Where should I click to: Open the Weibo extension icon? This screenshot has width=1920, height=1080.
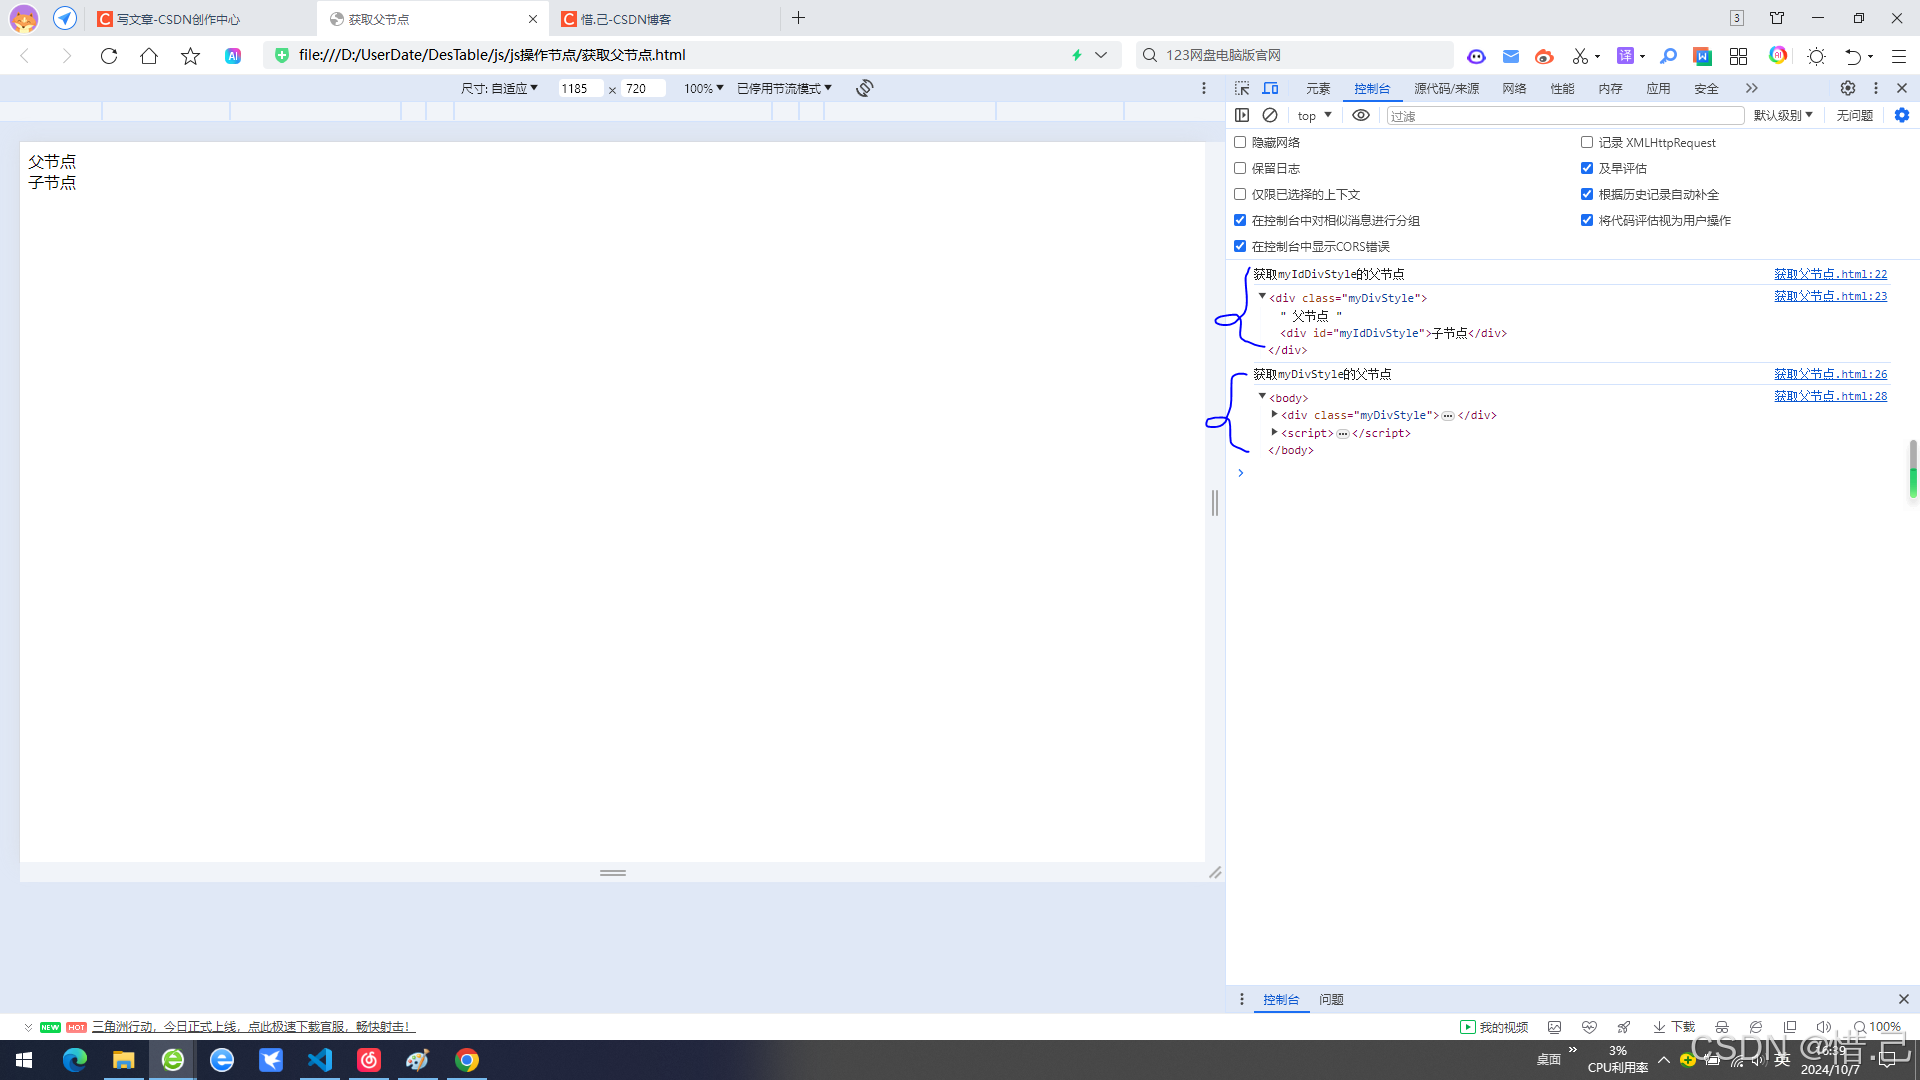1544,56
